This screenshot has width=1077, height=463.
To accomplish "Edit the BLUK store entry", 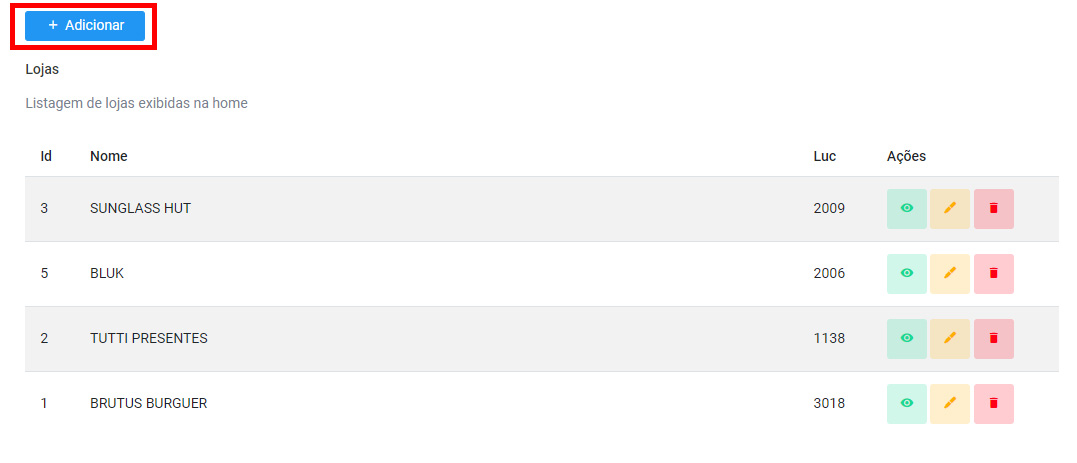I will click(x=950, y=274).
